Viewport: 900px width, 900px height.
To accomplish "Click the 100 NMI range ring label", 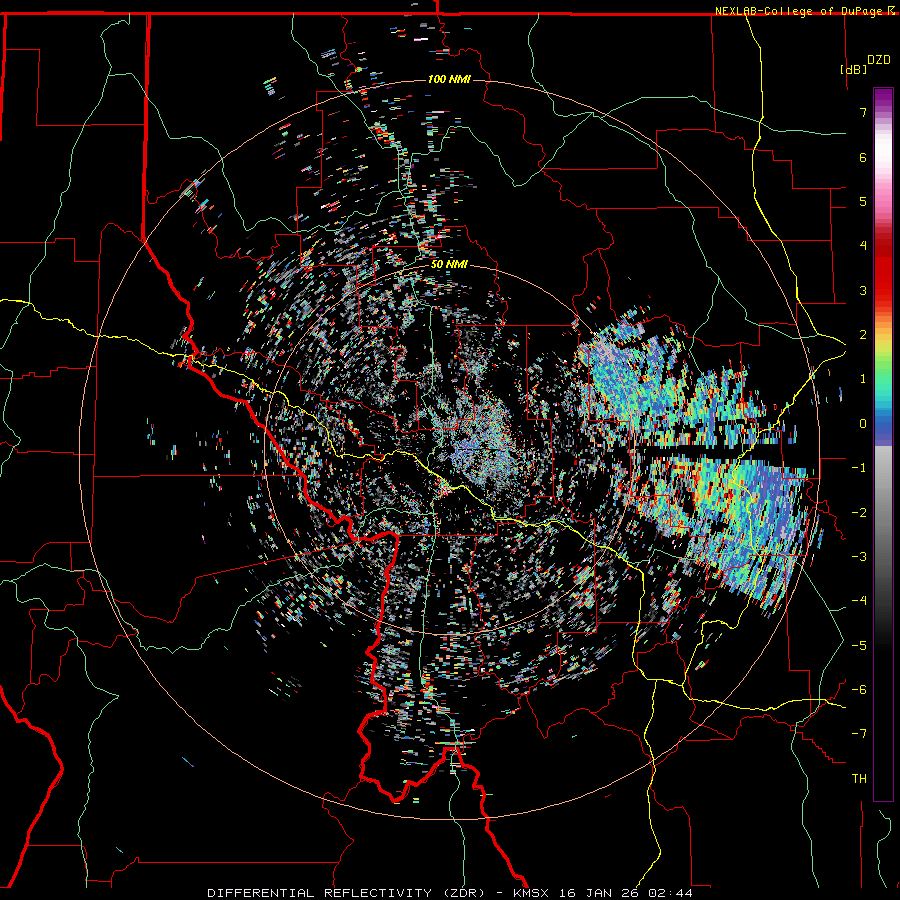I will [449, 79].
